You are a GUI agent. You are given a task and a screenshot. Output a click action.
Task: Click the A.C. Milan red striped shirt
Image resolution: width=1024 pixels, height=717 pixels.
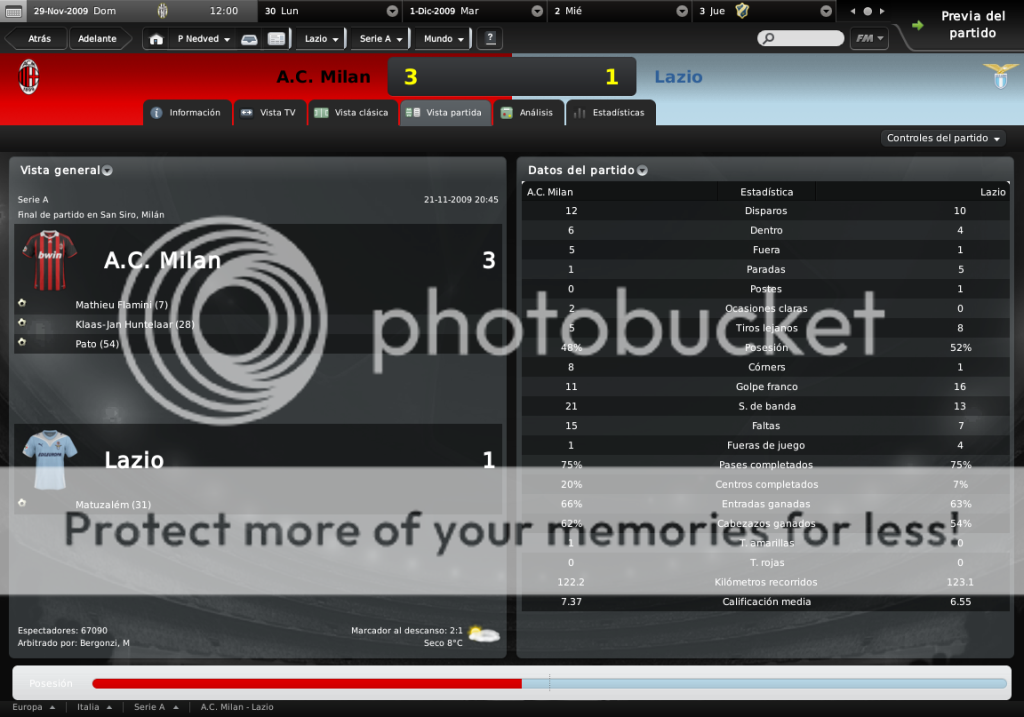point(50,260)
